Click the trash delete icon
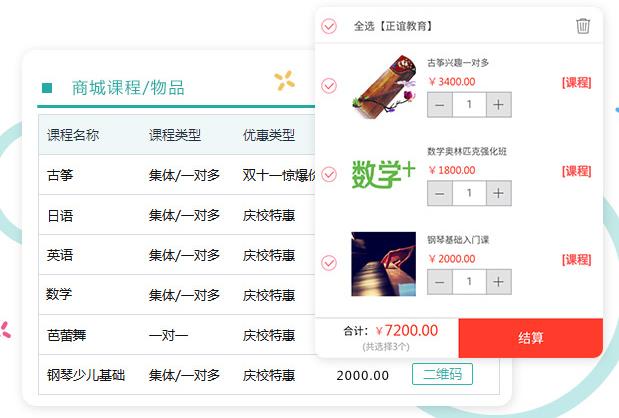 point(583,26)
